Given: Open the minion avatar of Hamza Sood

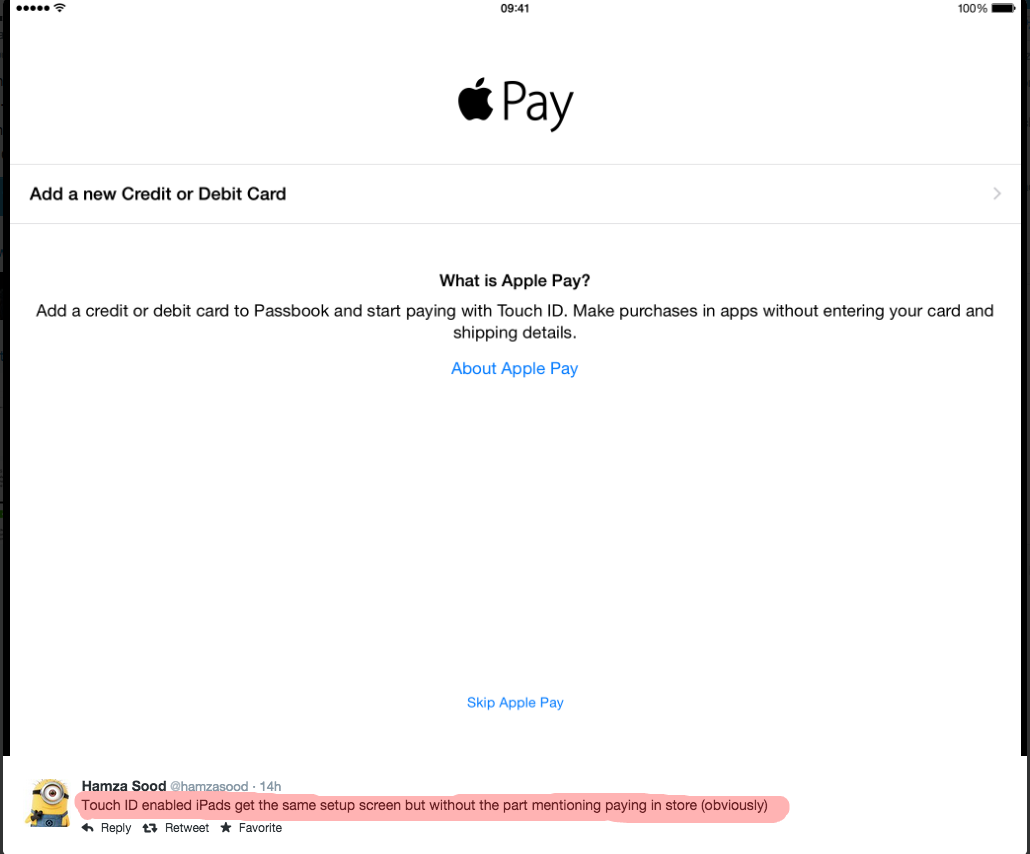Looking at the screenshot, I should [x=48, y=803].
